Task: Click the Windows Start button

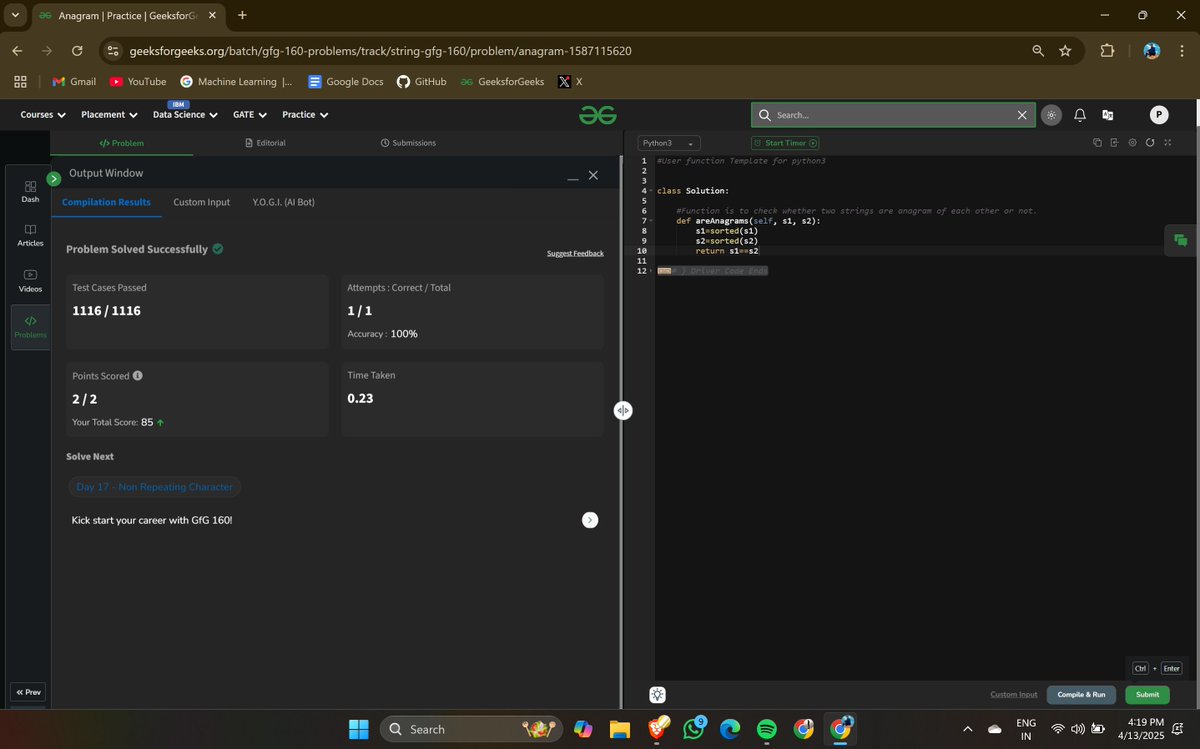Action: (359, 729)
